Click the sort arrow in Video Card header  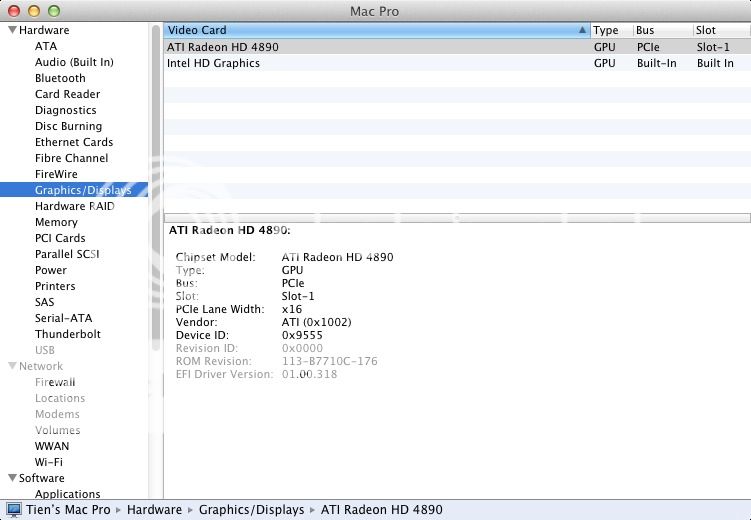coord(582,31)
